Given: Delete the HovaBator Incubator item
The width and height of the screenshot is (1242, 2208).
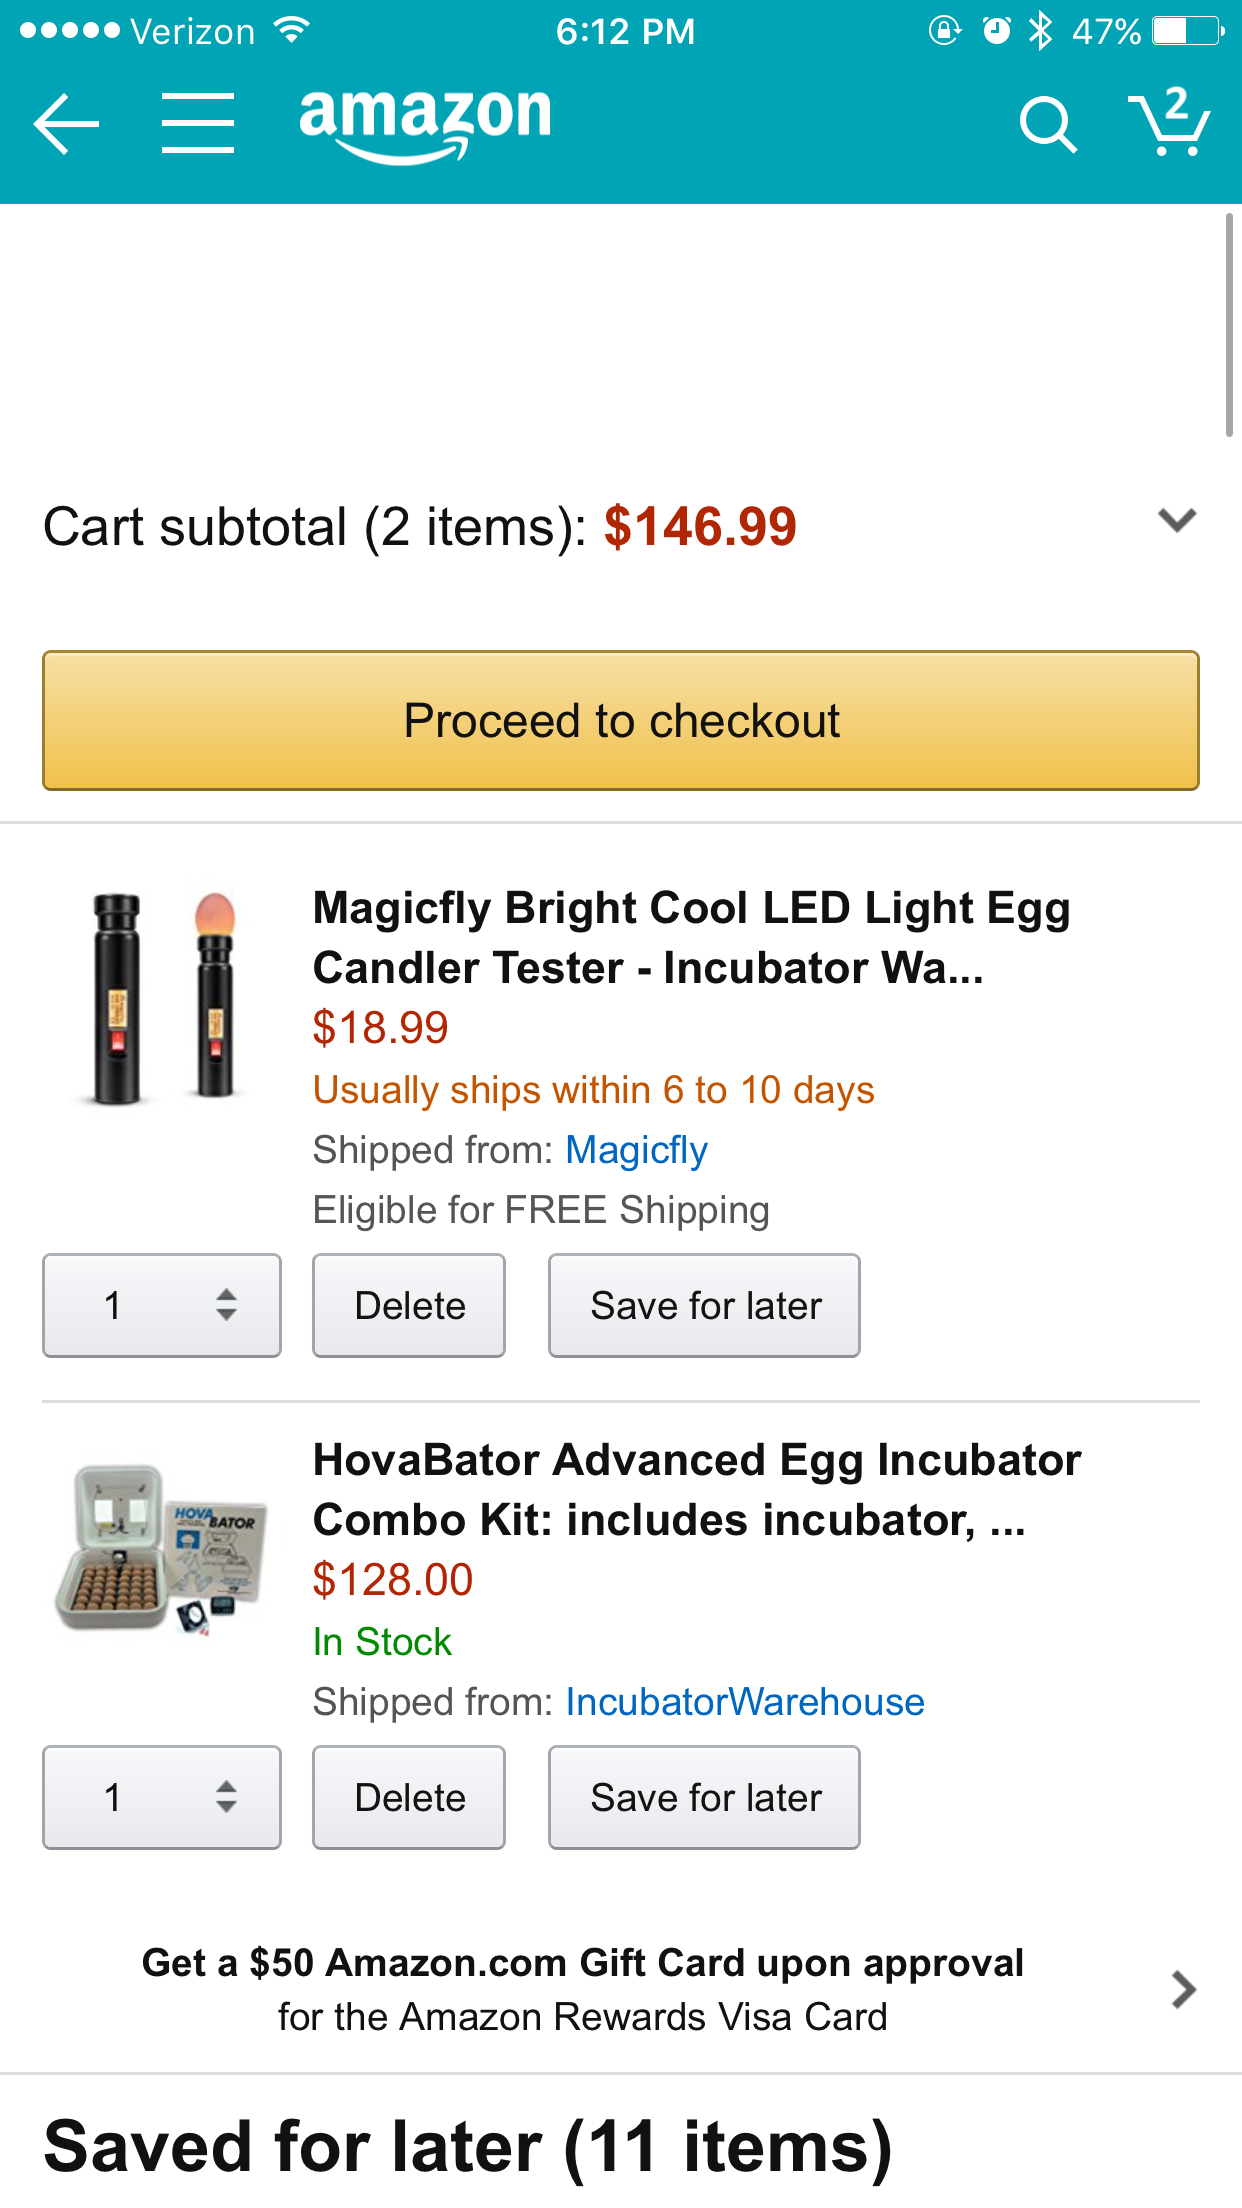Looking at the screenshot, I should 409,1797.
